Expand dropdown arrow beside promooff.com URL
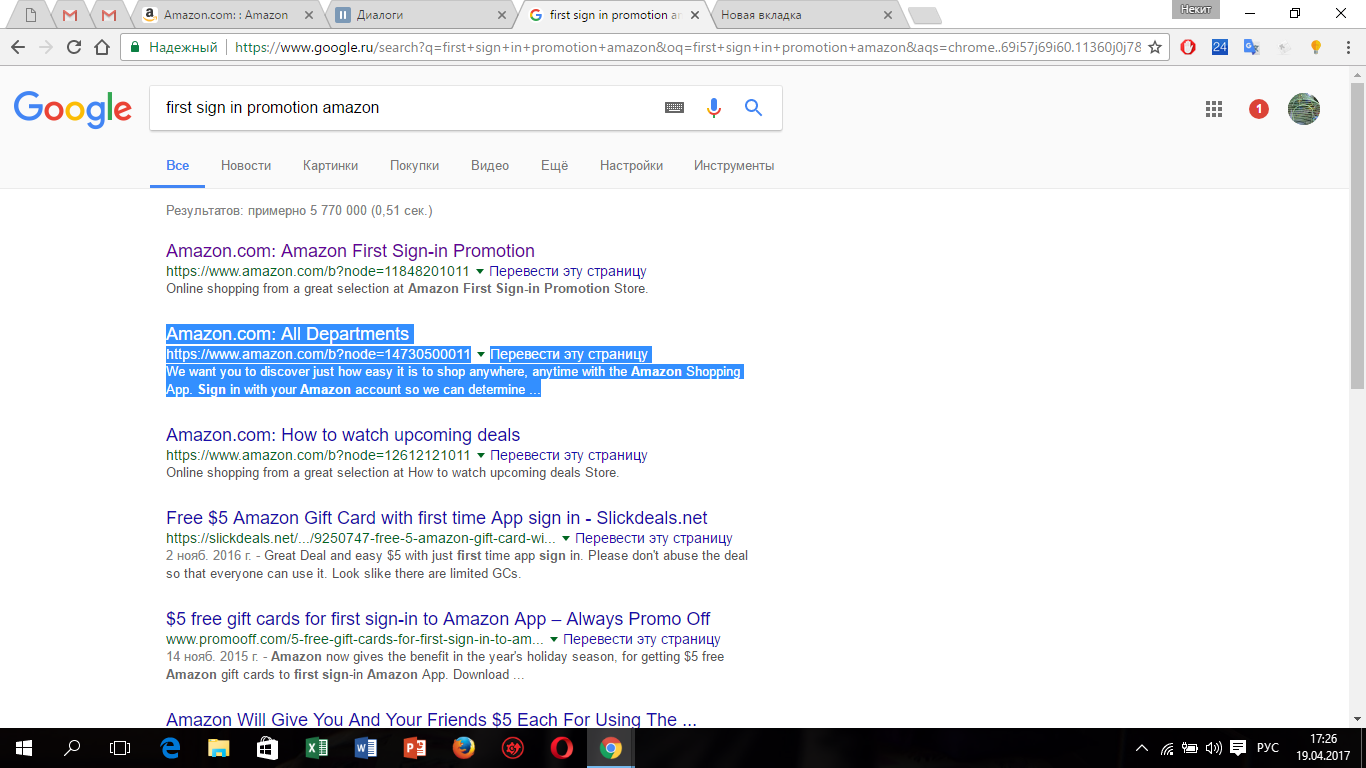This screenshot has width=1366, height=768. click(554, 640)
